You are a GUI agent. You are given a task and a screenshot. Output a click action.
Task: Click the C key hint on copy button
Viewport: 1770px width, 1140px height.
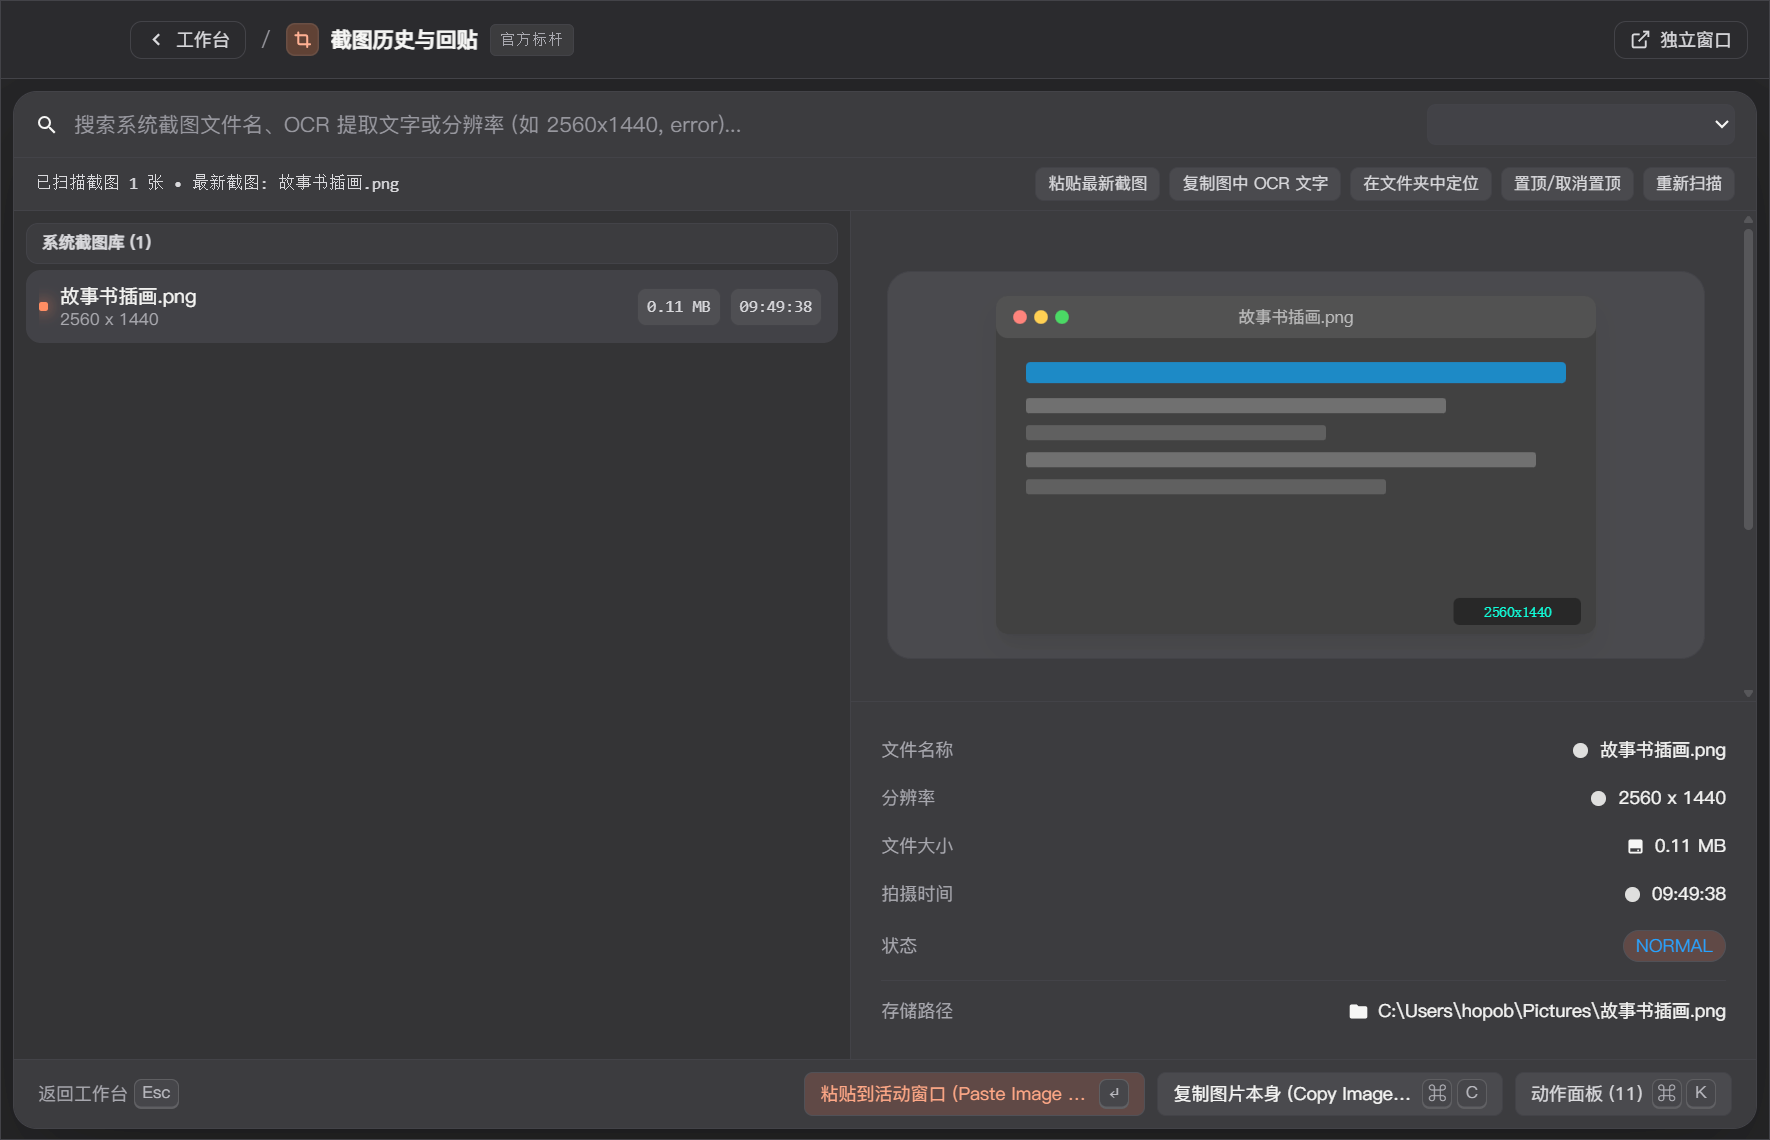point(1472,1093)
